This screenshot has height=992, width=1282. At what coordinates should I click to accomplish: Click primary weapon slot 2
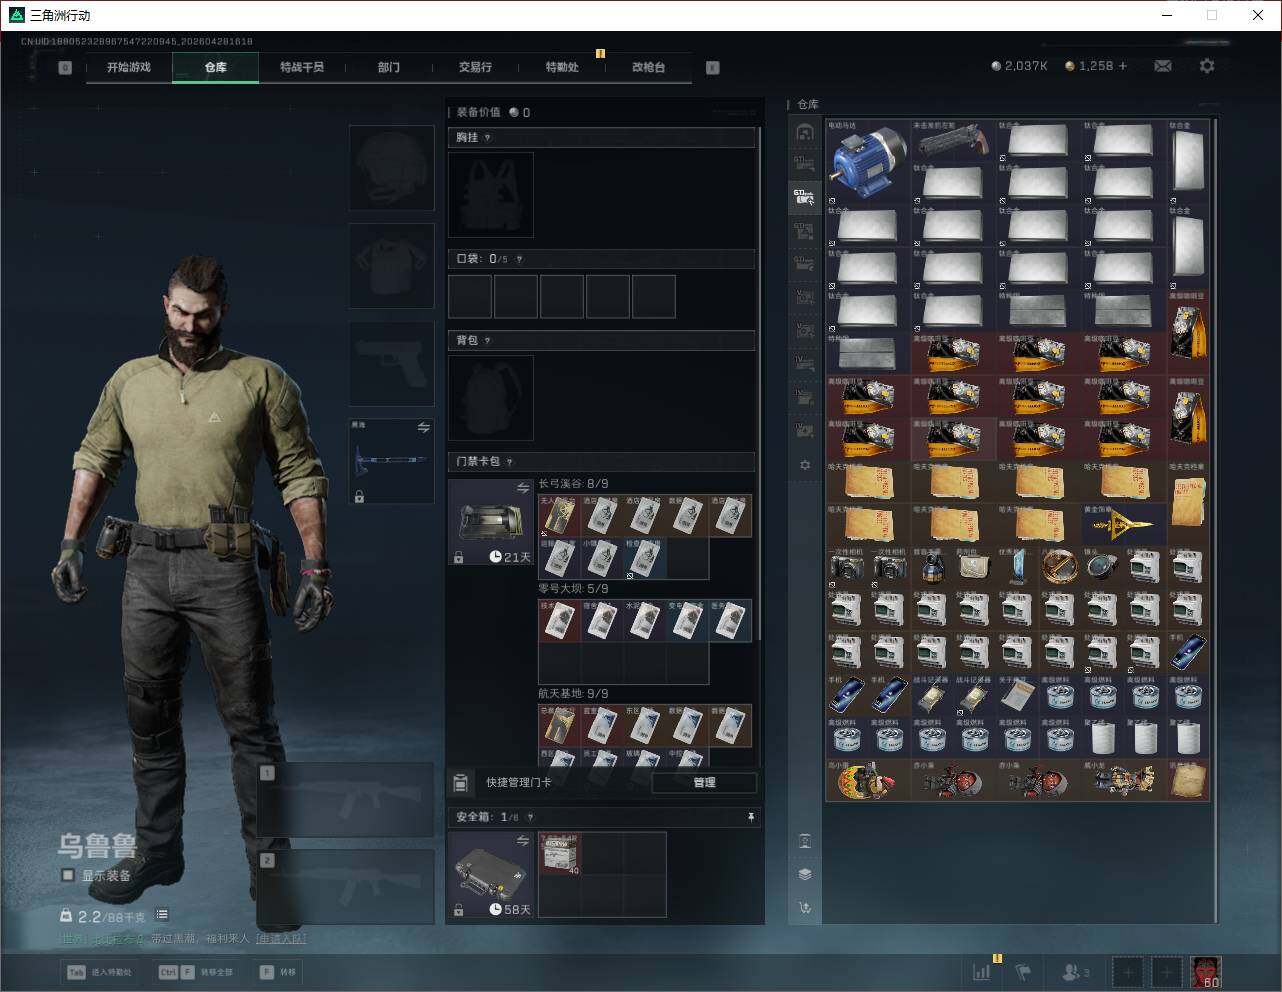pyautogui.click(x=346, y=888)
